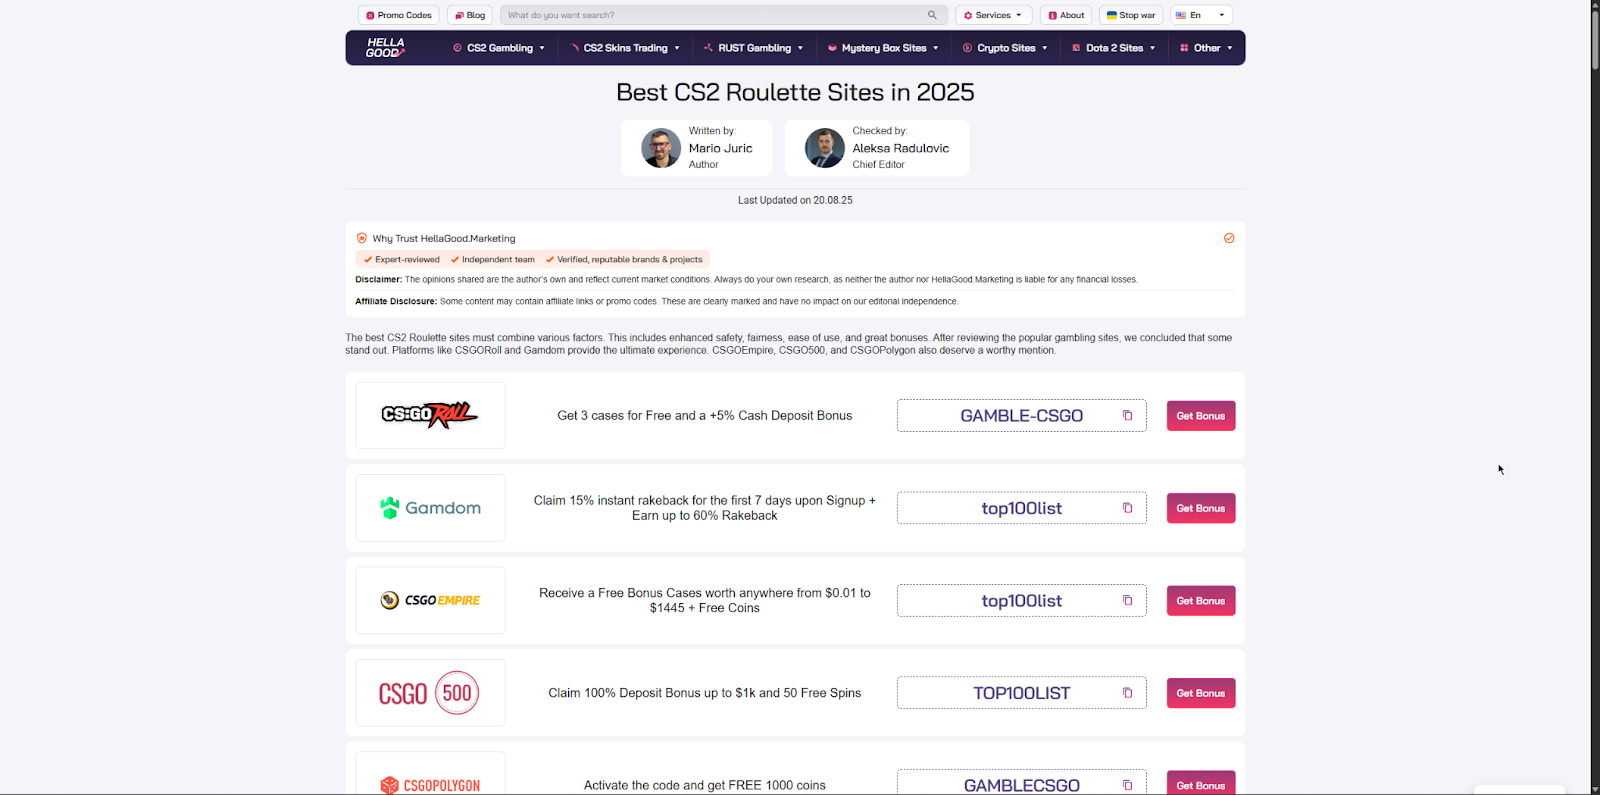
Task: Select the Crypto Sites menu item
Action: click(x=1004, y=47)
